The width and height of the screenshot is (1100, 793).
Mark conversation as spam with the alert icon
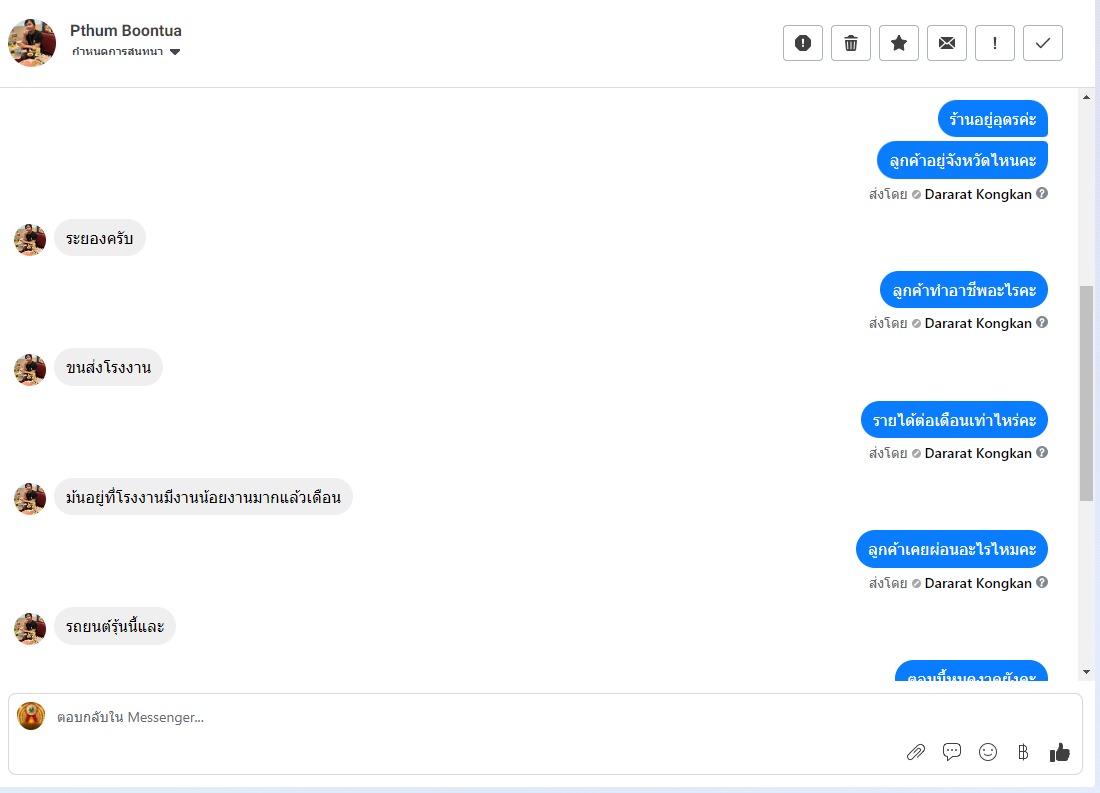(803, 43)
